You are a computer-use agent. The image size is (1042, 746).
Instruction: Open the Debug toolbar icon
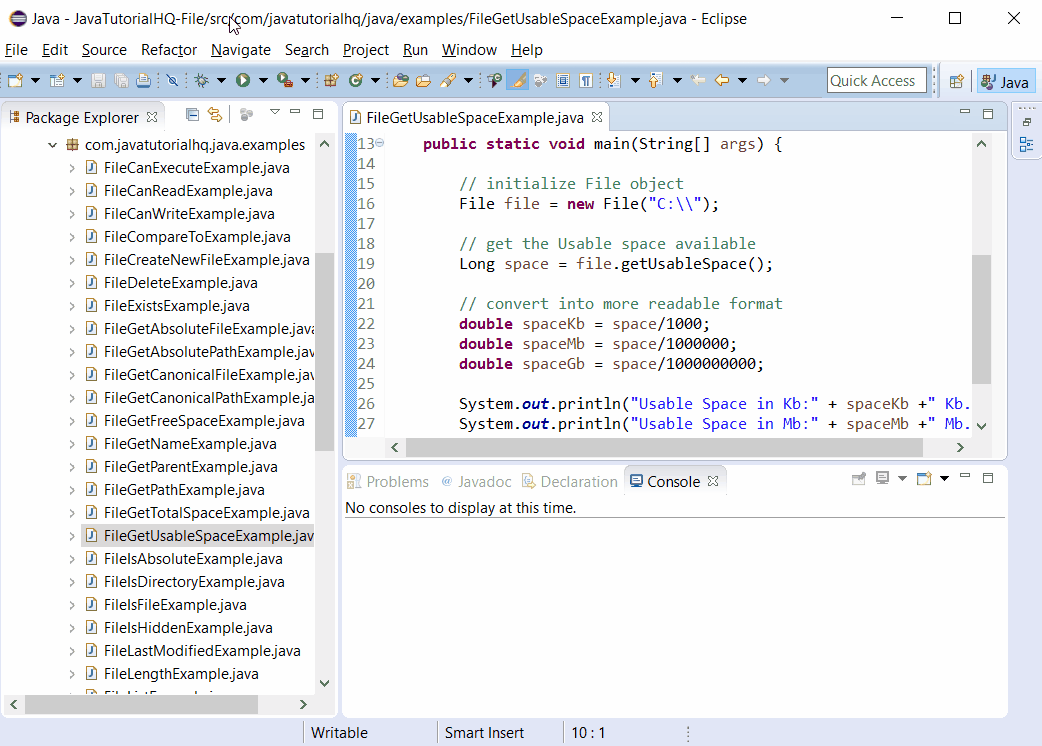point(201,80)
